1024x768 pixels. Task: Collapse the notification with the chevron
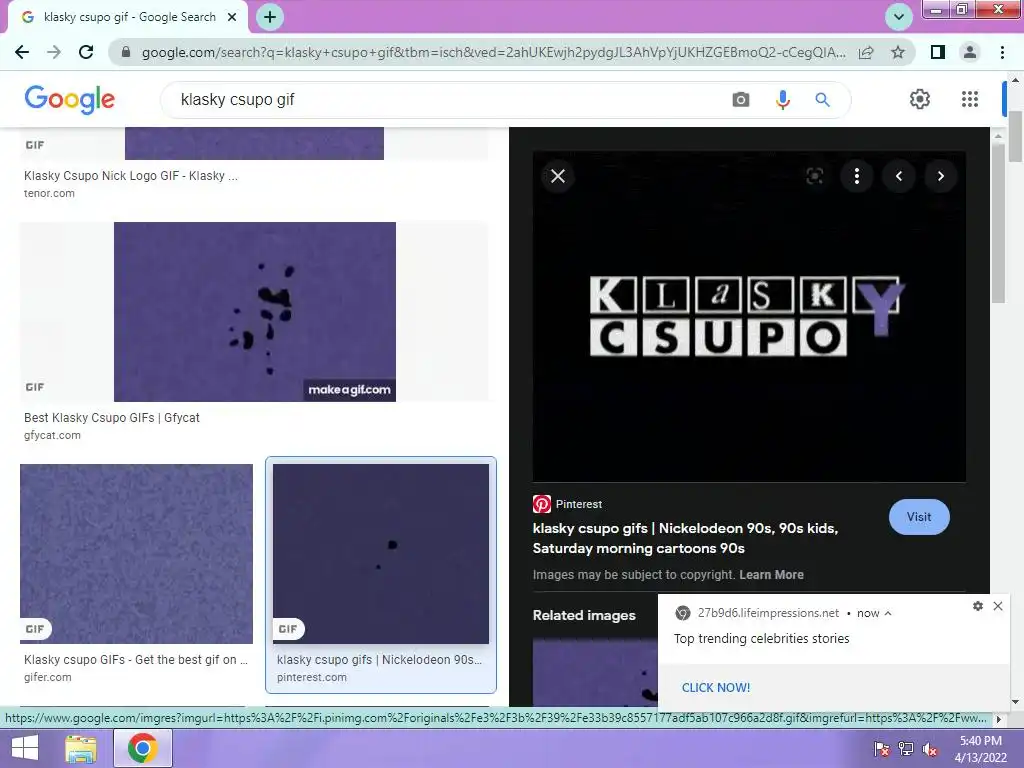tap(888, 613)
